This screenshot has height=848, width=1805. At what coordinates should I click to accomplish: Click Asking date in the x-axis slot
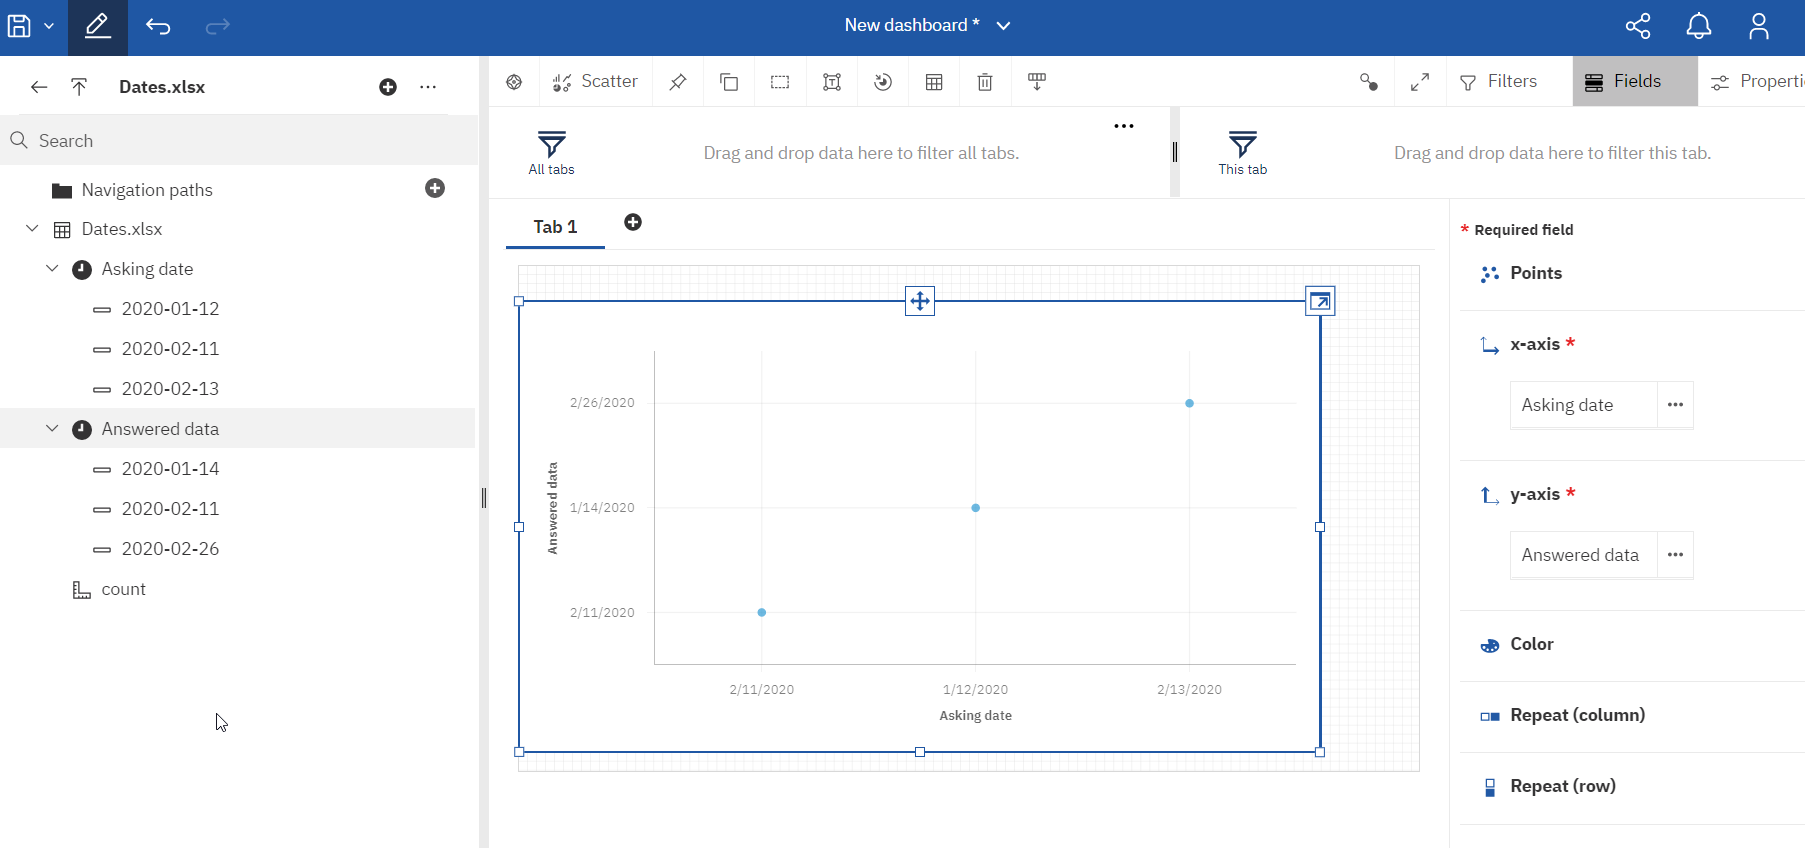[1583, 405]
